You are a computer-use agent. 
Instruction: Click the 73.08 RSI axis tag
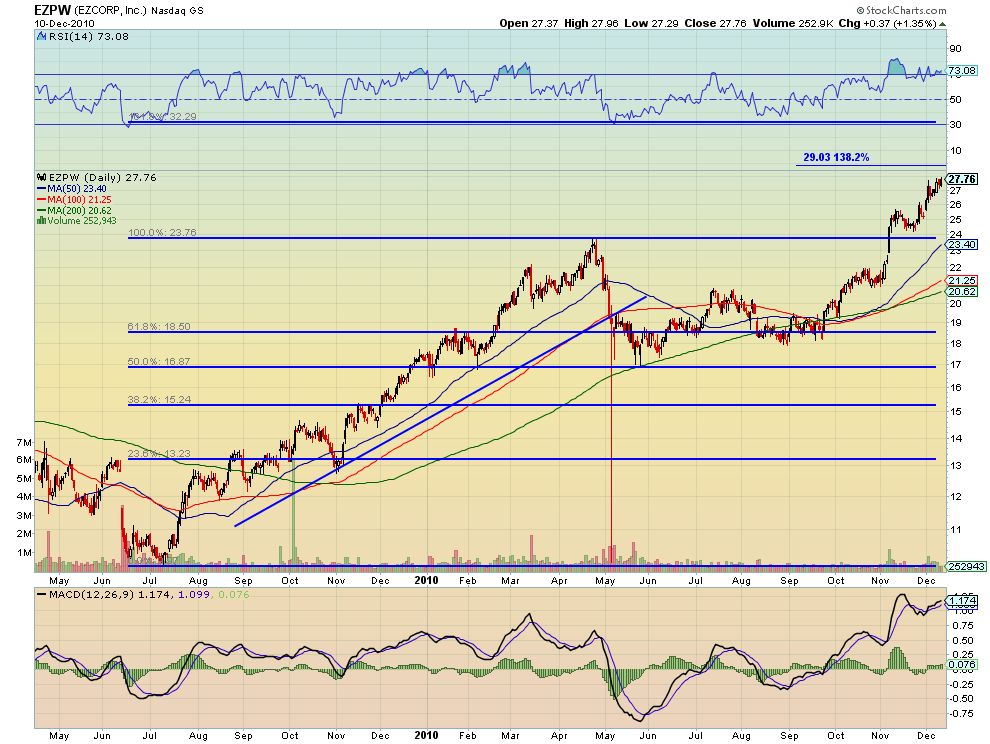(x=962, y=71)
